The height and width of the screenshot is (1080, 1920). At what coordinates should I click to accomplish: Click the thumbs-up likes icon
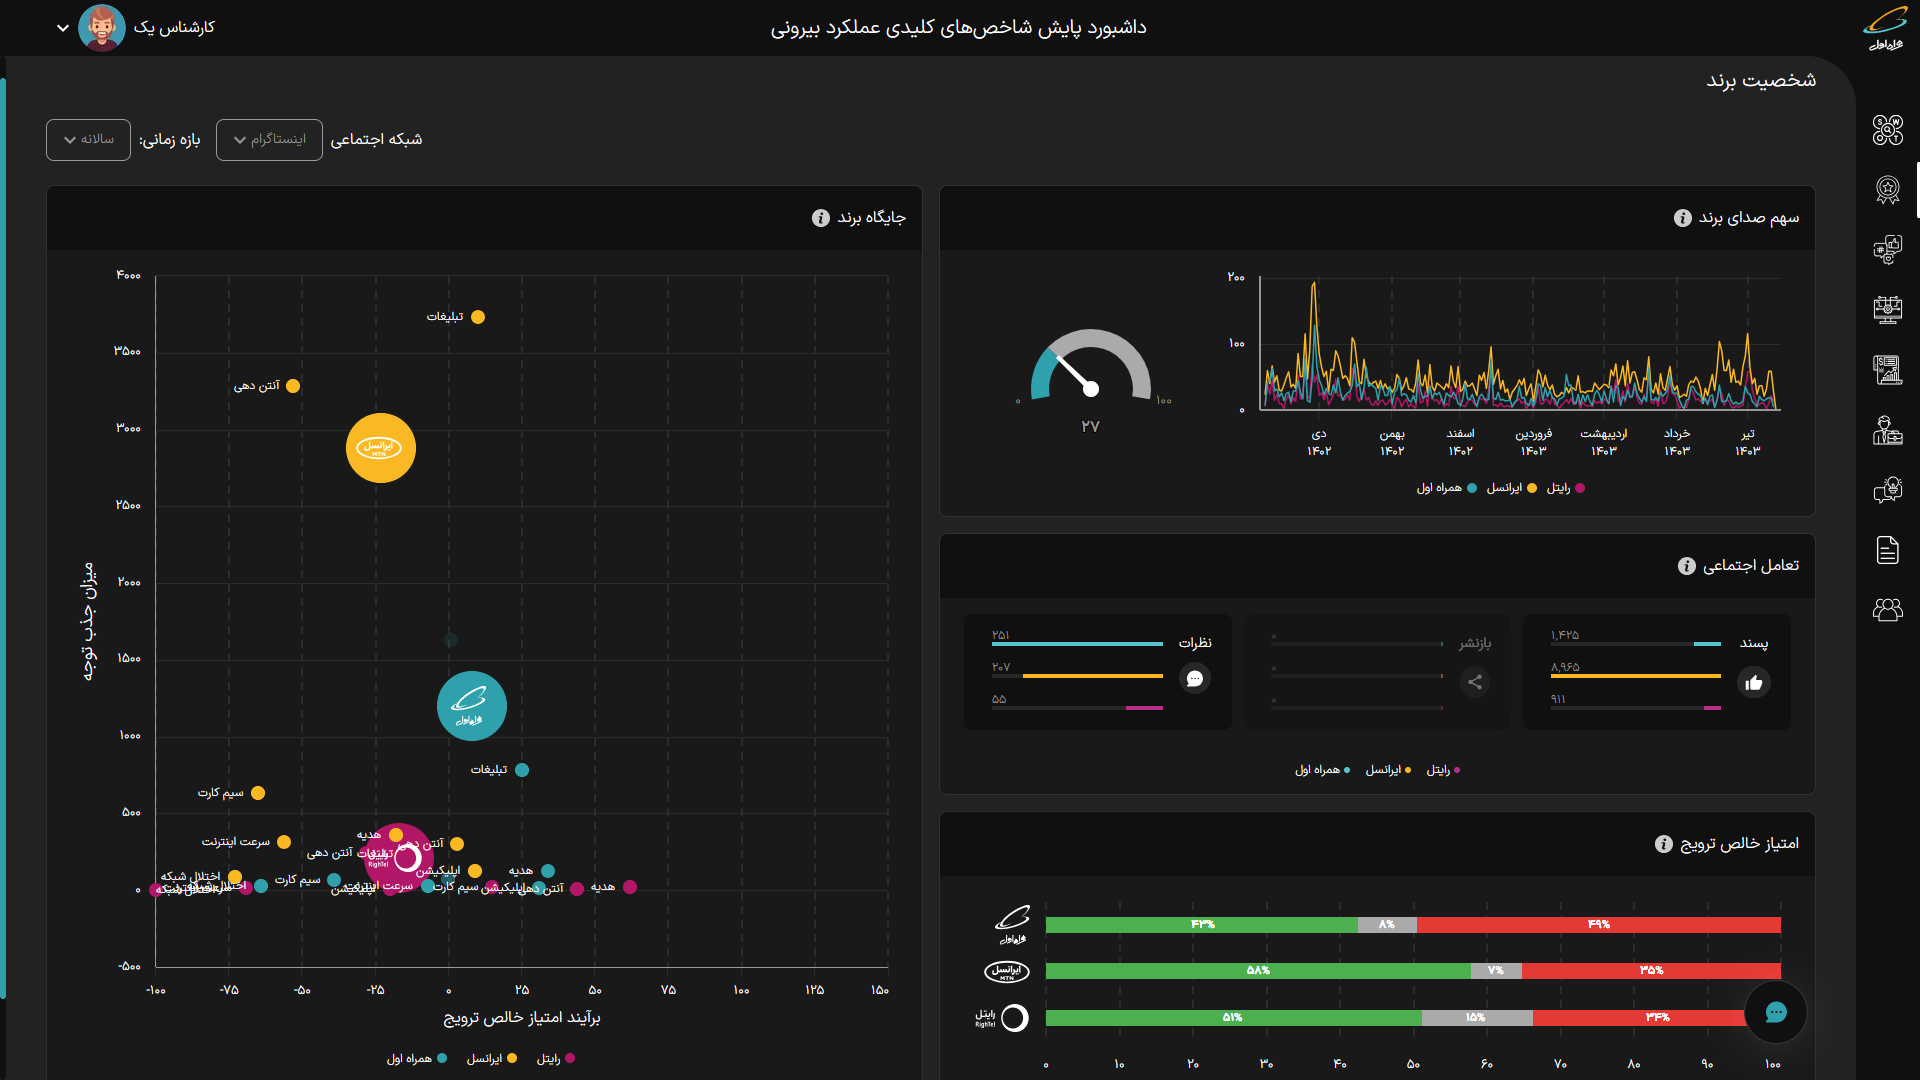click(1753, 683)
